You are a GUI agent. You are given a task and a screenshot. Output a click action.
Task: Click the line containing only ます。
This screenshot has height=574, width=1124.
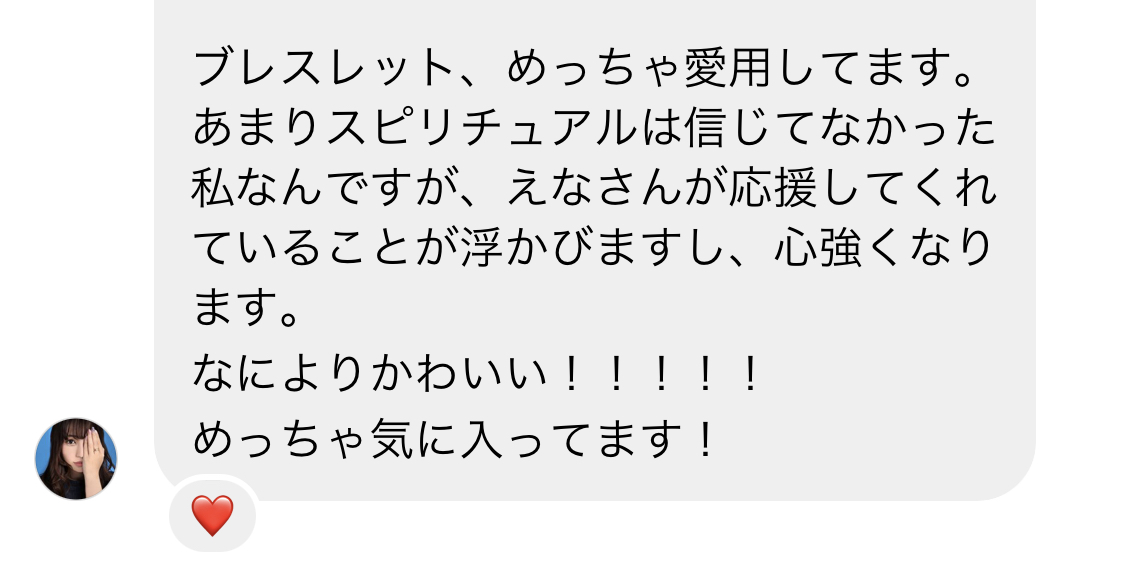(x=245, y=310)
